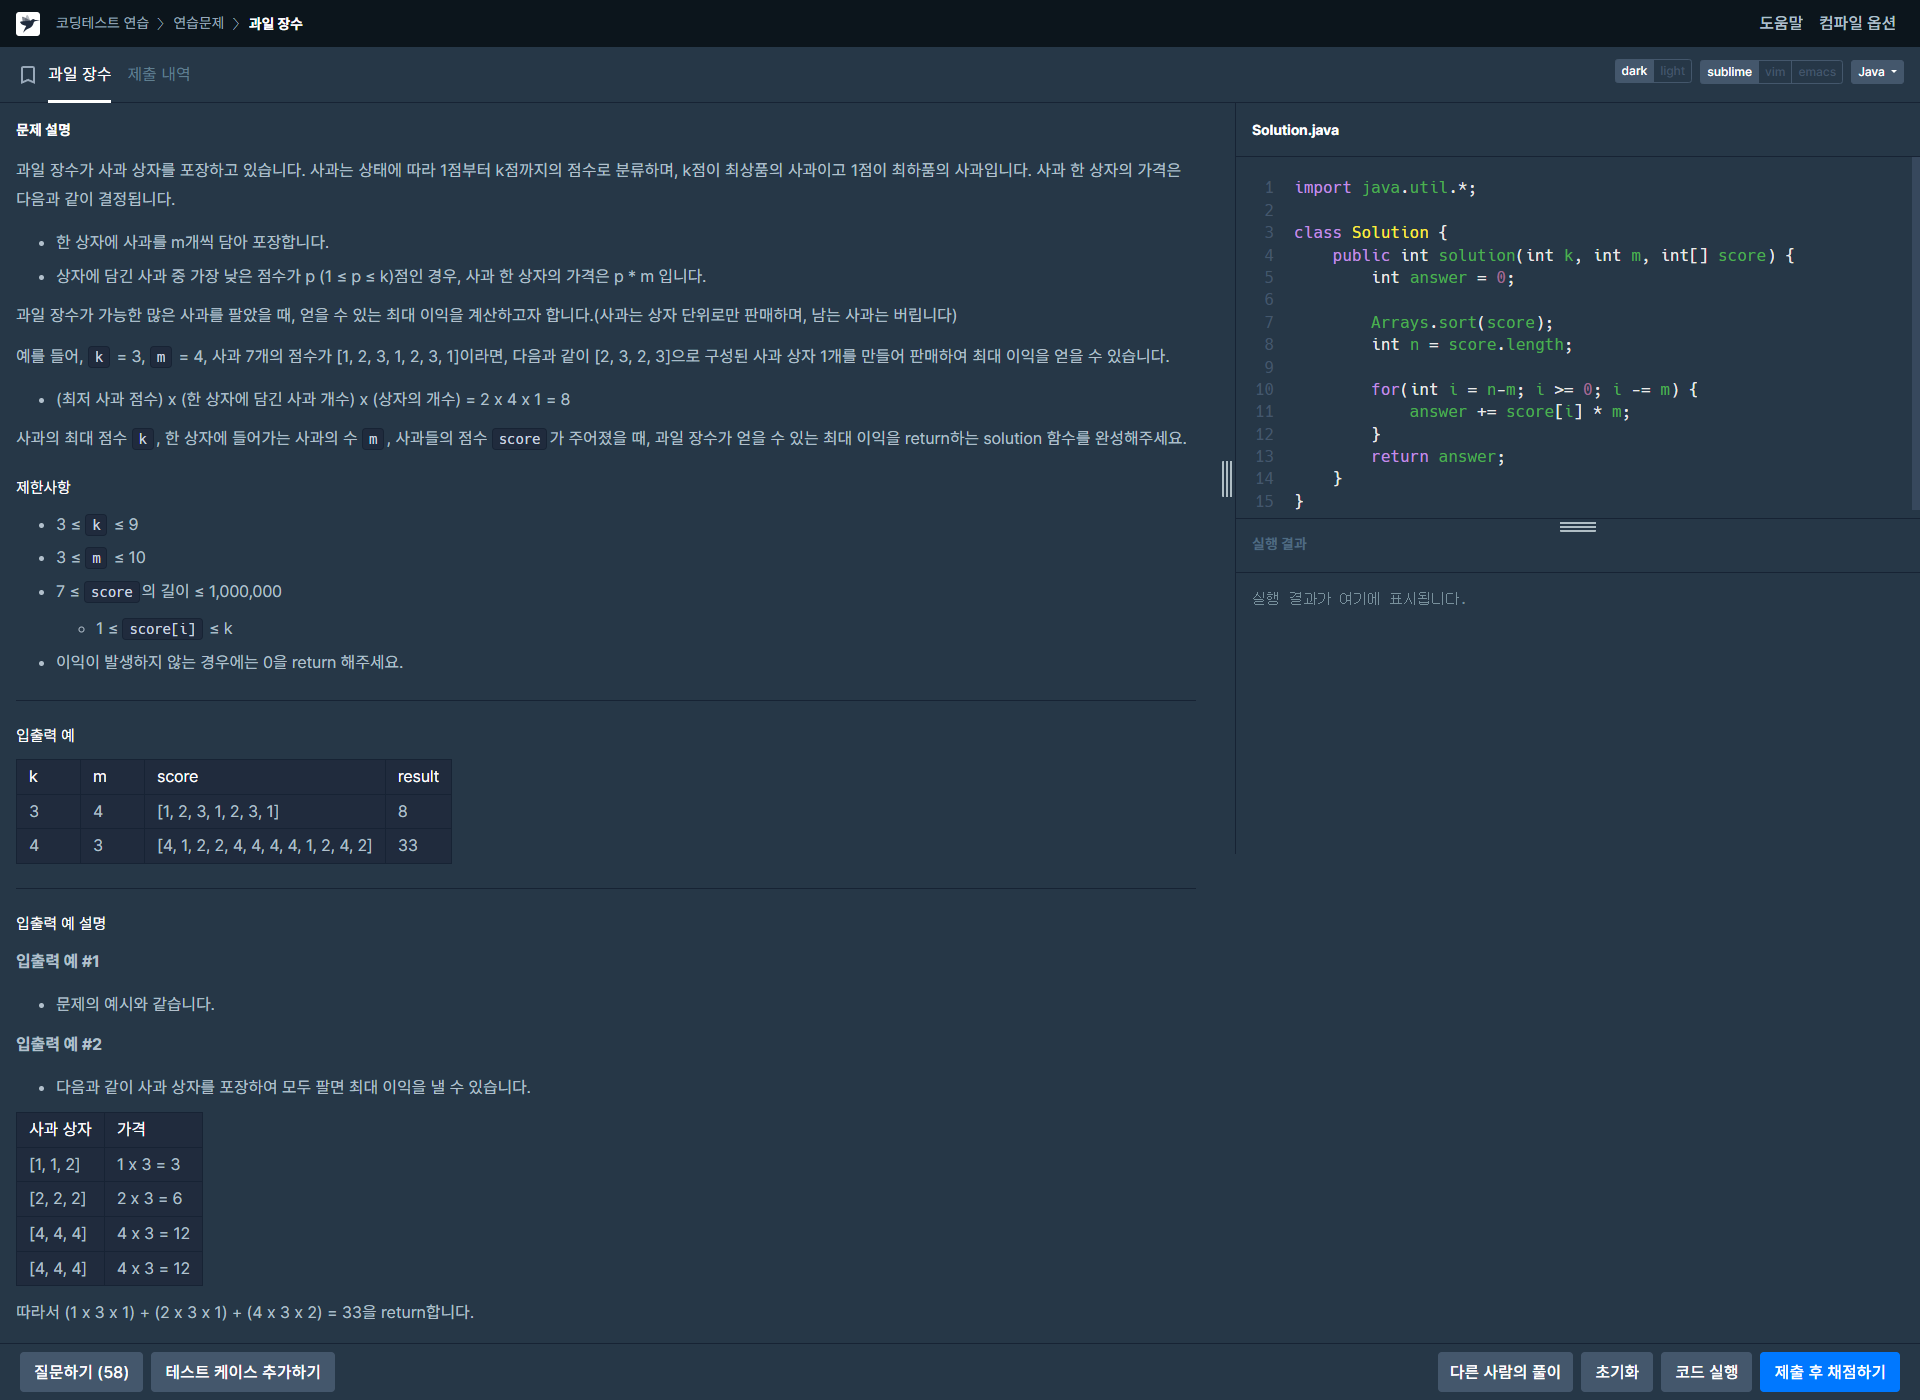Click the vertical panel resize handle

point(1227,479)
